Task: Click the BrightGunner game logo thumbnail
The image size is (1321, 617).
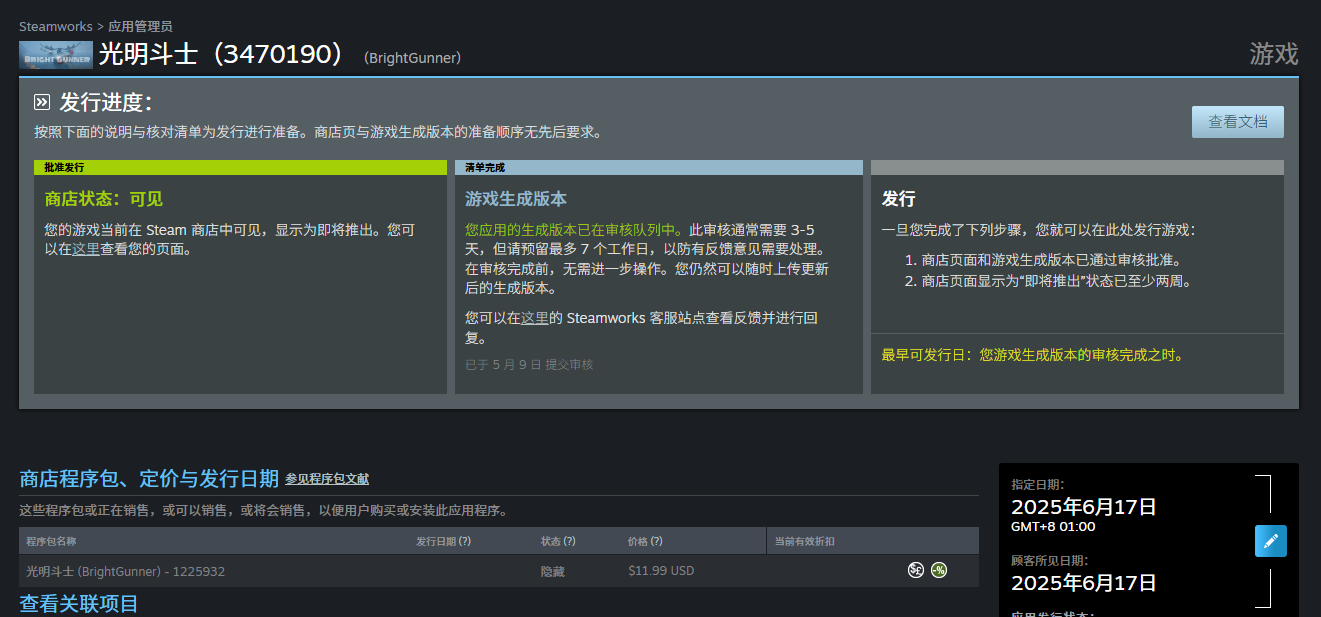Action: click(56, 54)
